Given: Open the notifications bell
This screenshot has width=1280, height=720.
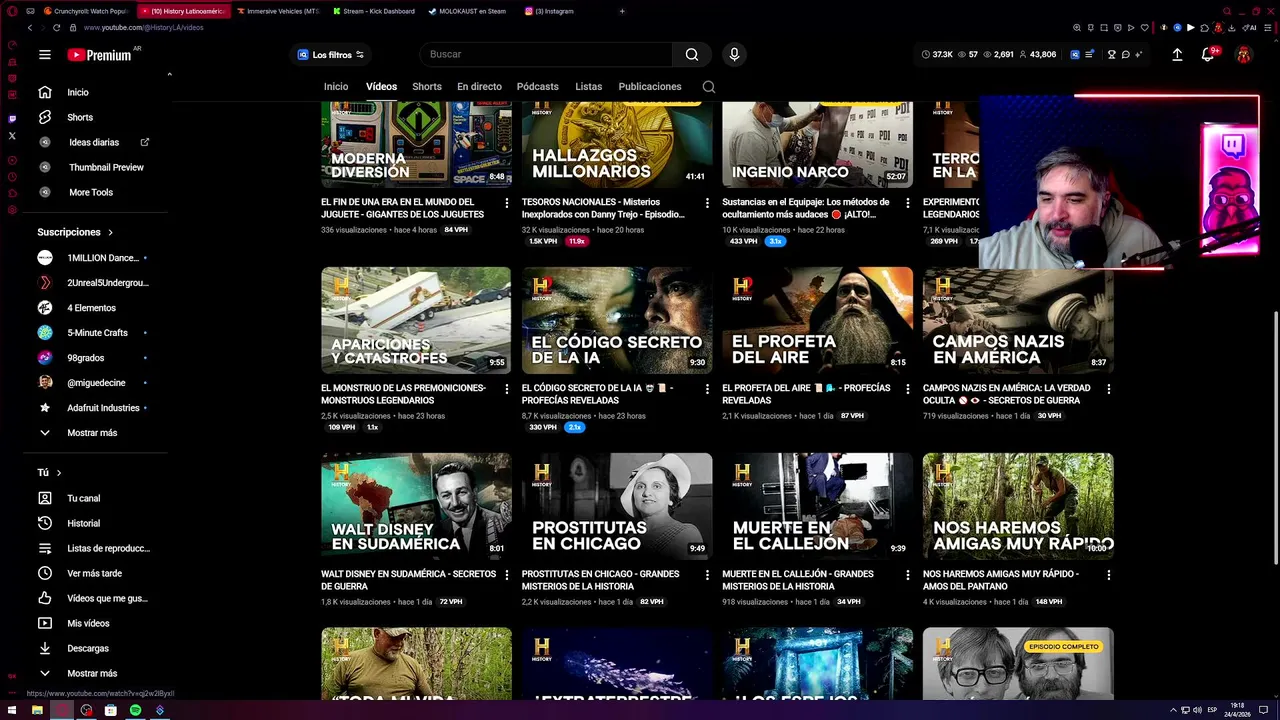Looking at the screenshot, I should (1208, 55).
